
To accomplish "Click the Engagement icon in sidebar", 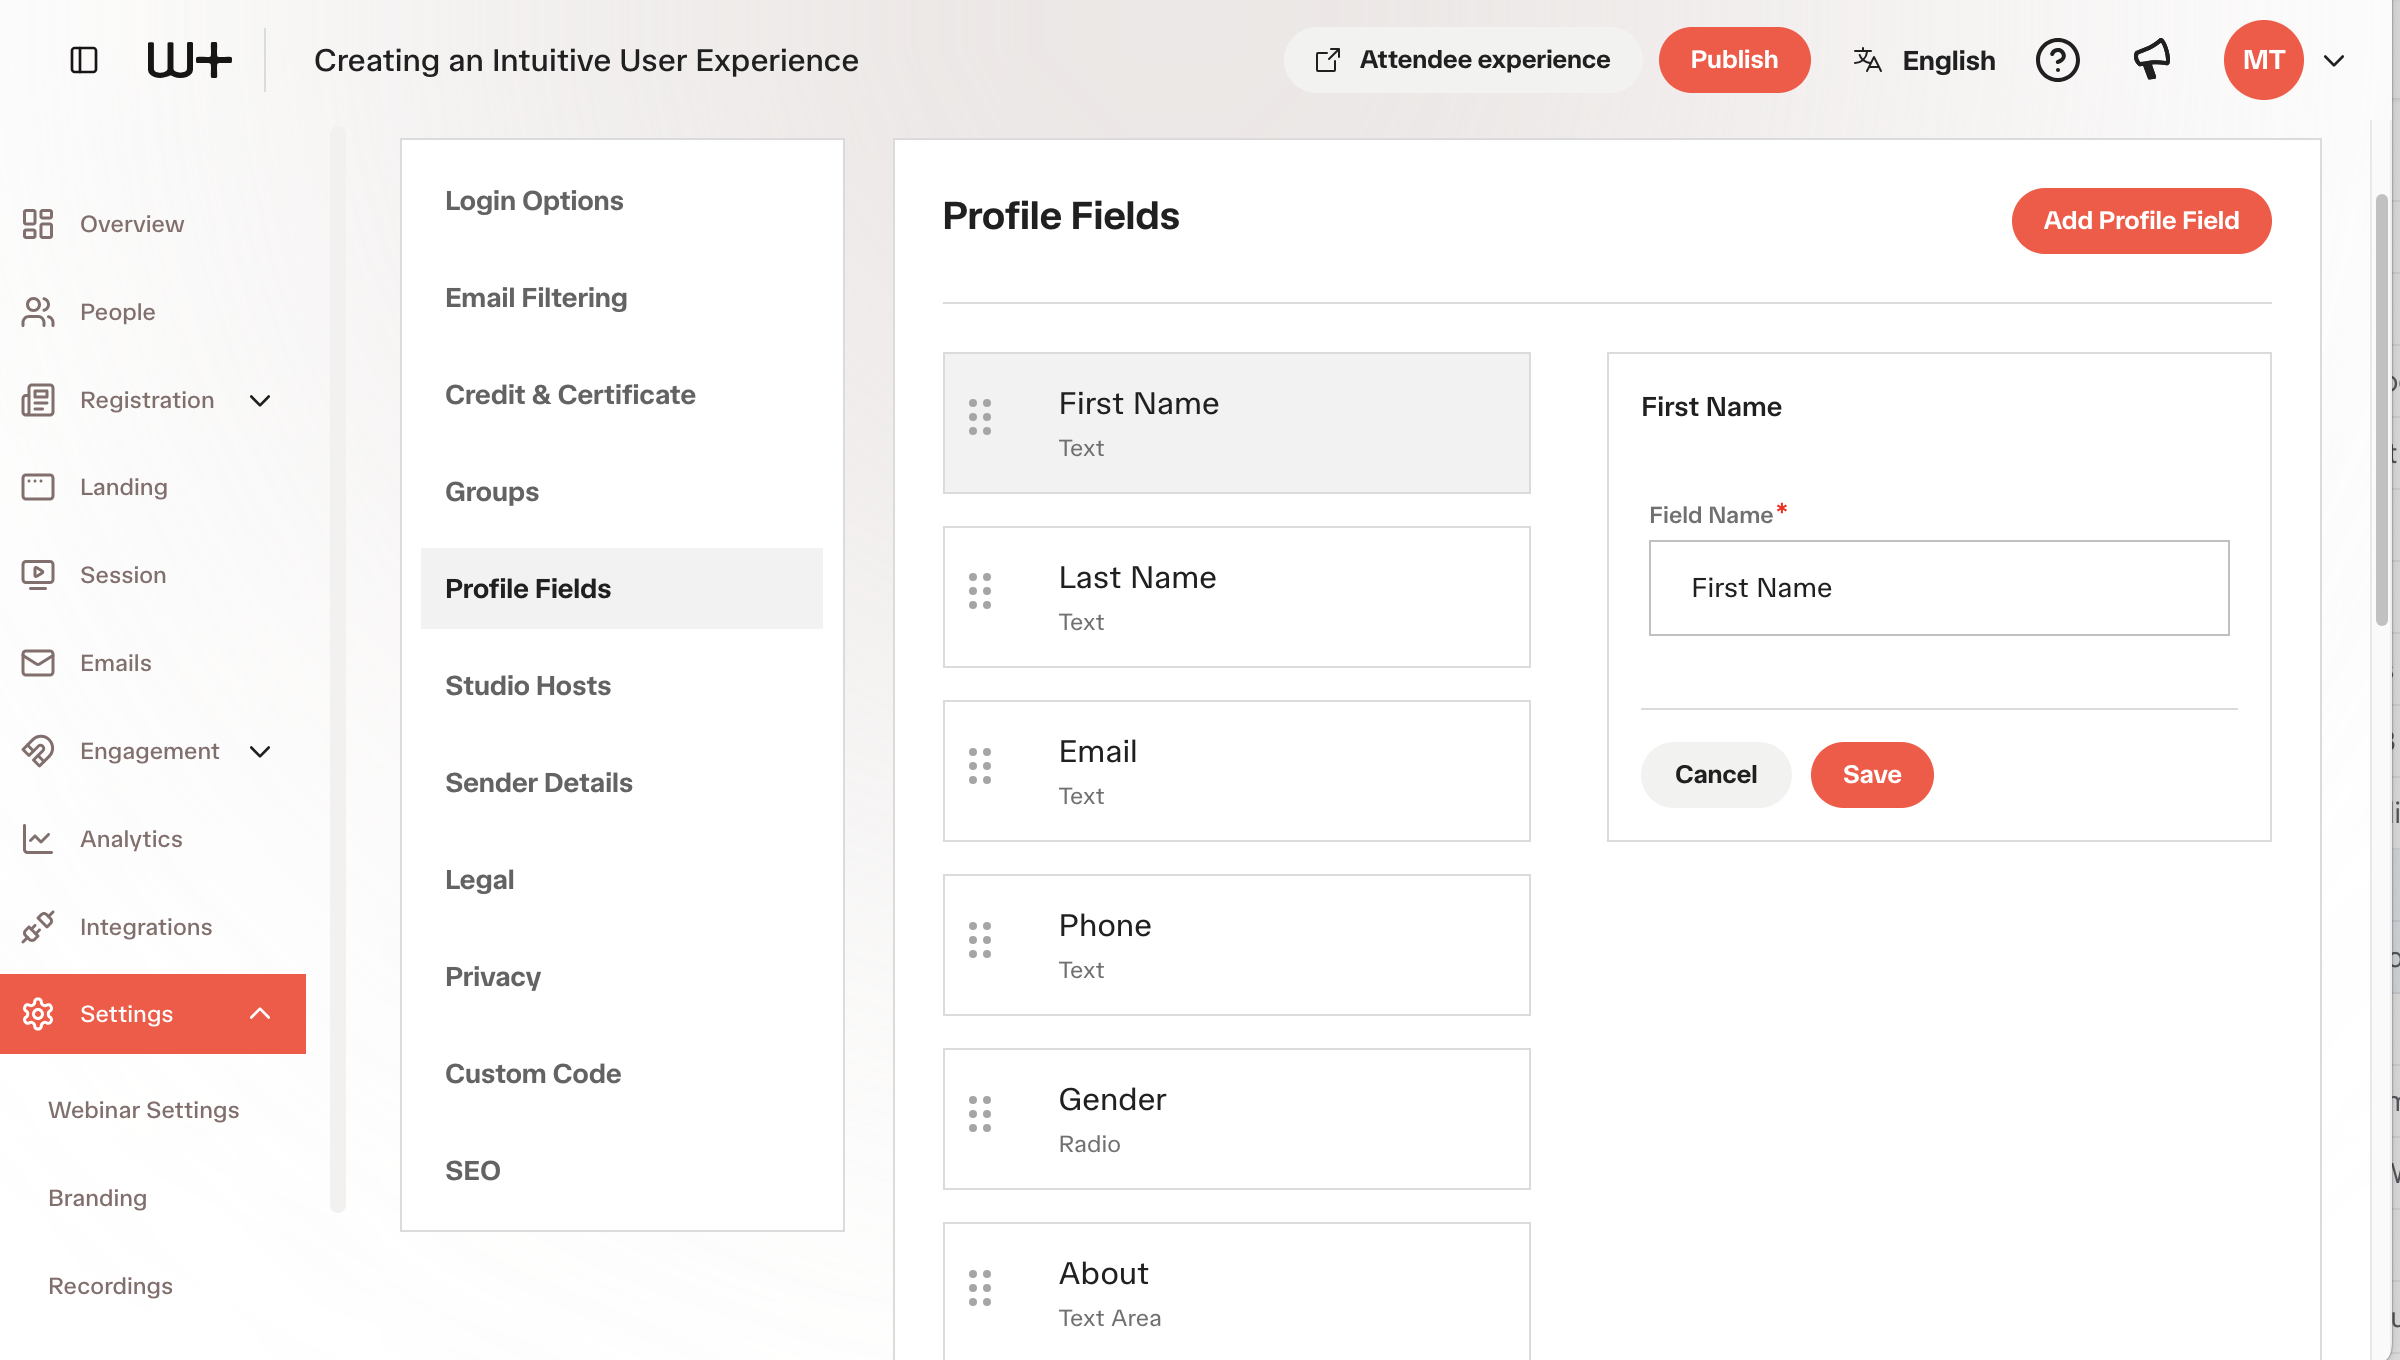I will (x=38, y=751).
